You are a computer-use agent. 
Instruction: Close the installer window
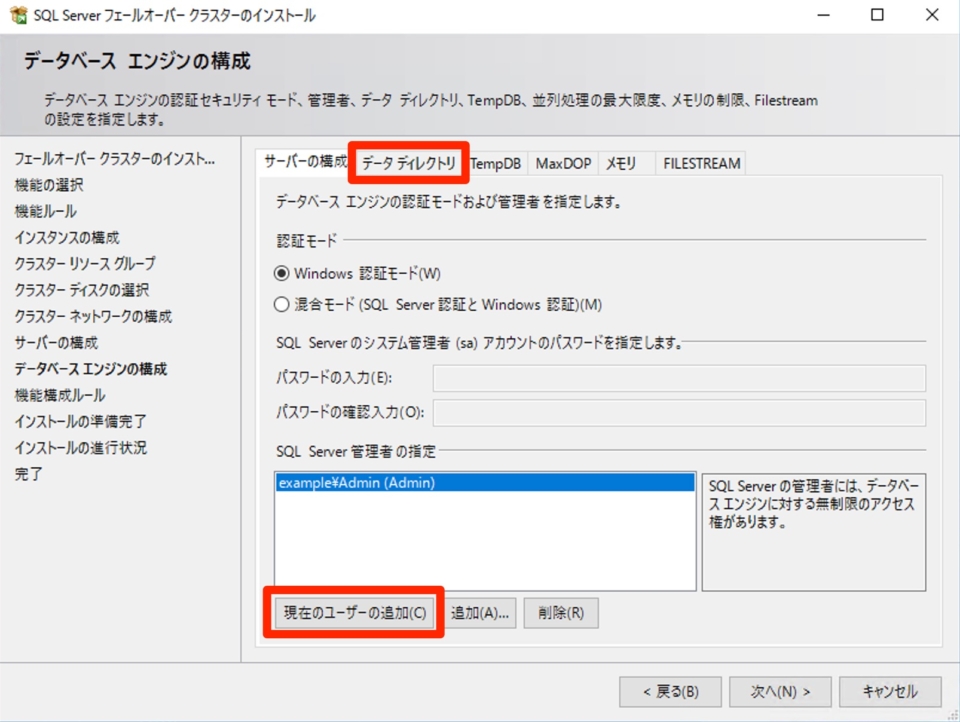[x=932, y=15]
